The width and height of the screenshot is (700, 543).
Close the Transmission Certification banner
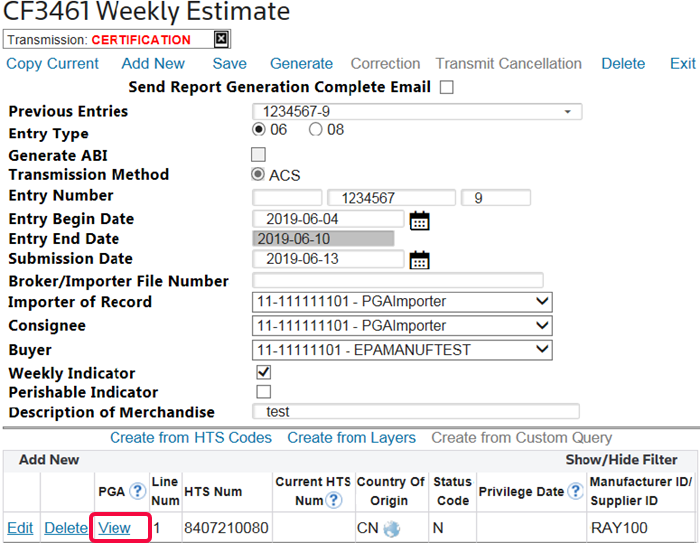click(x=222, y=40)
